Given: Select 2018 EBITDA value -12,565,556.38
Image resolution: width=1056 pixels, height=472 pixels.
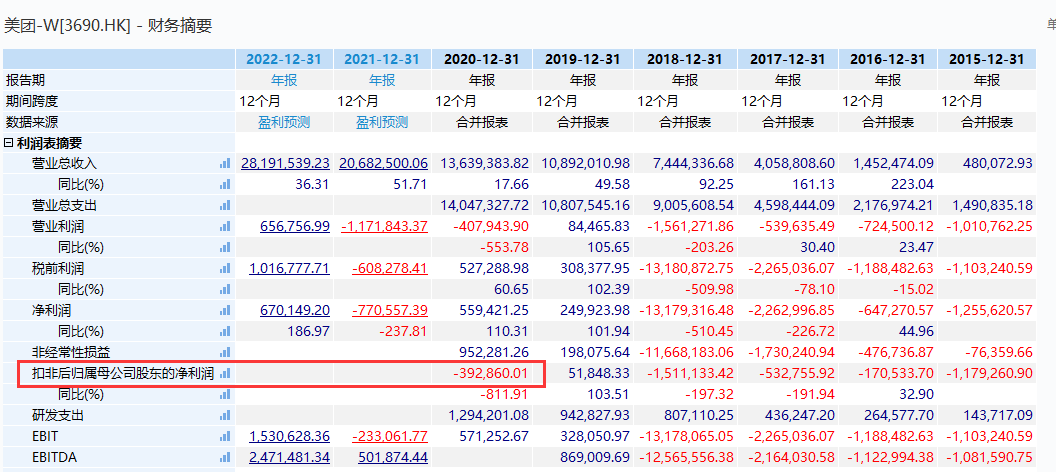Looking at the screenshot, I should (687, 457).
